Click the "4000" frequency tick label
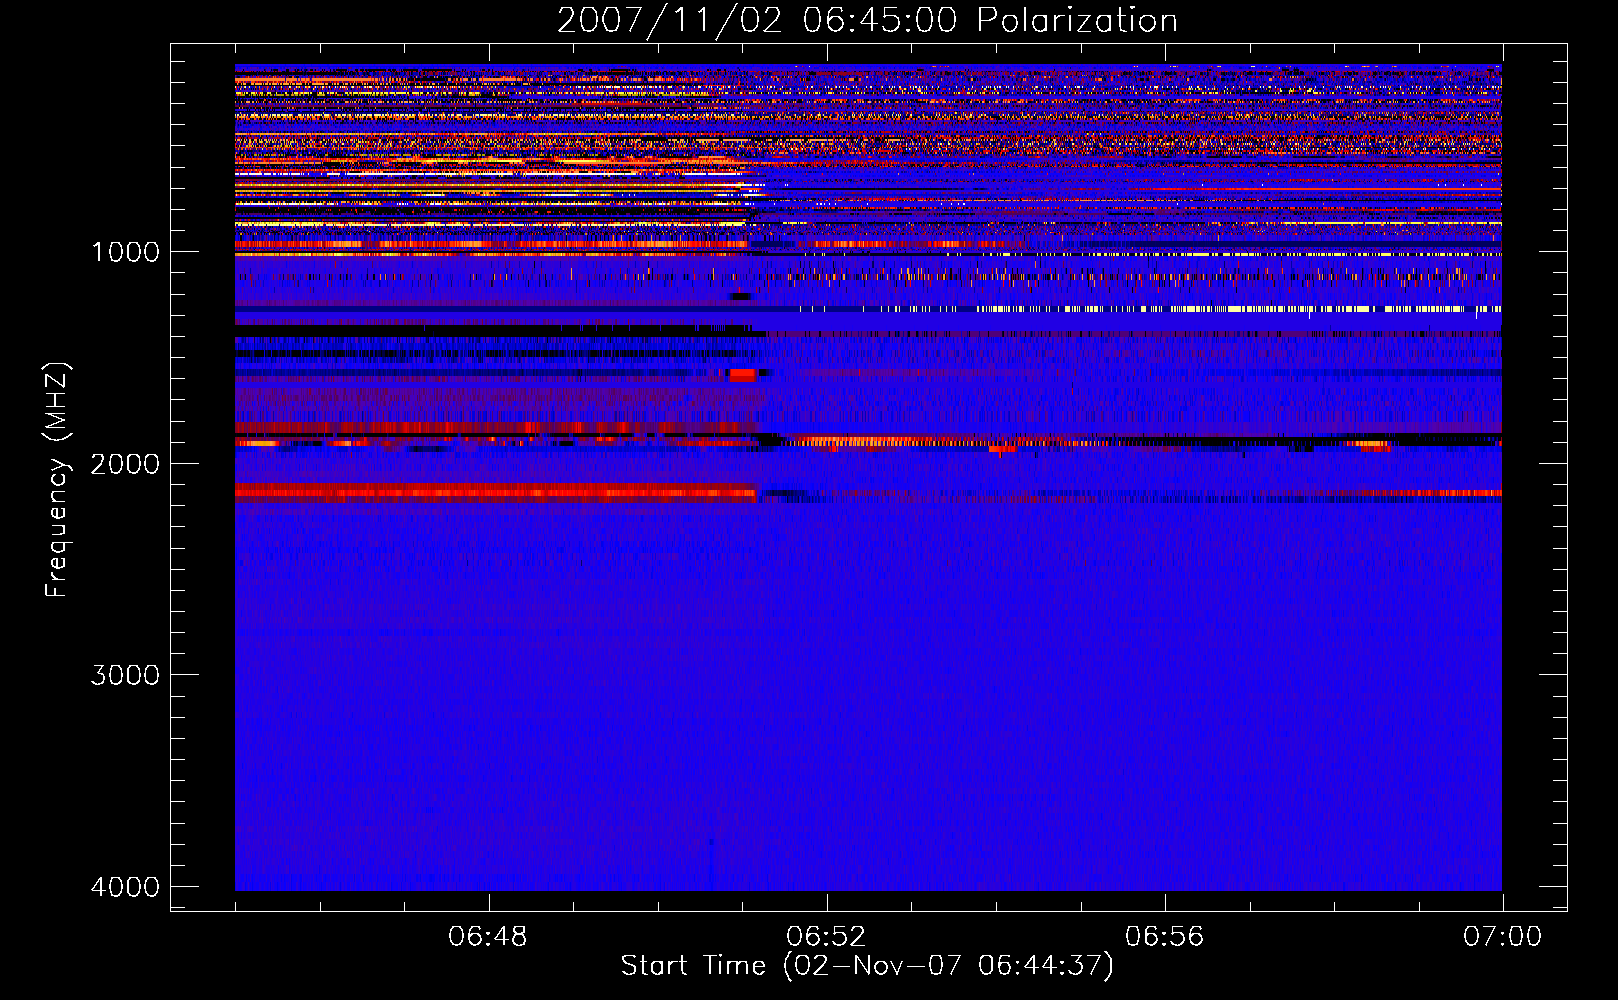 (x=125, y=887)
